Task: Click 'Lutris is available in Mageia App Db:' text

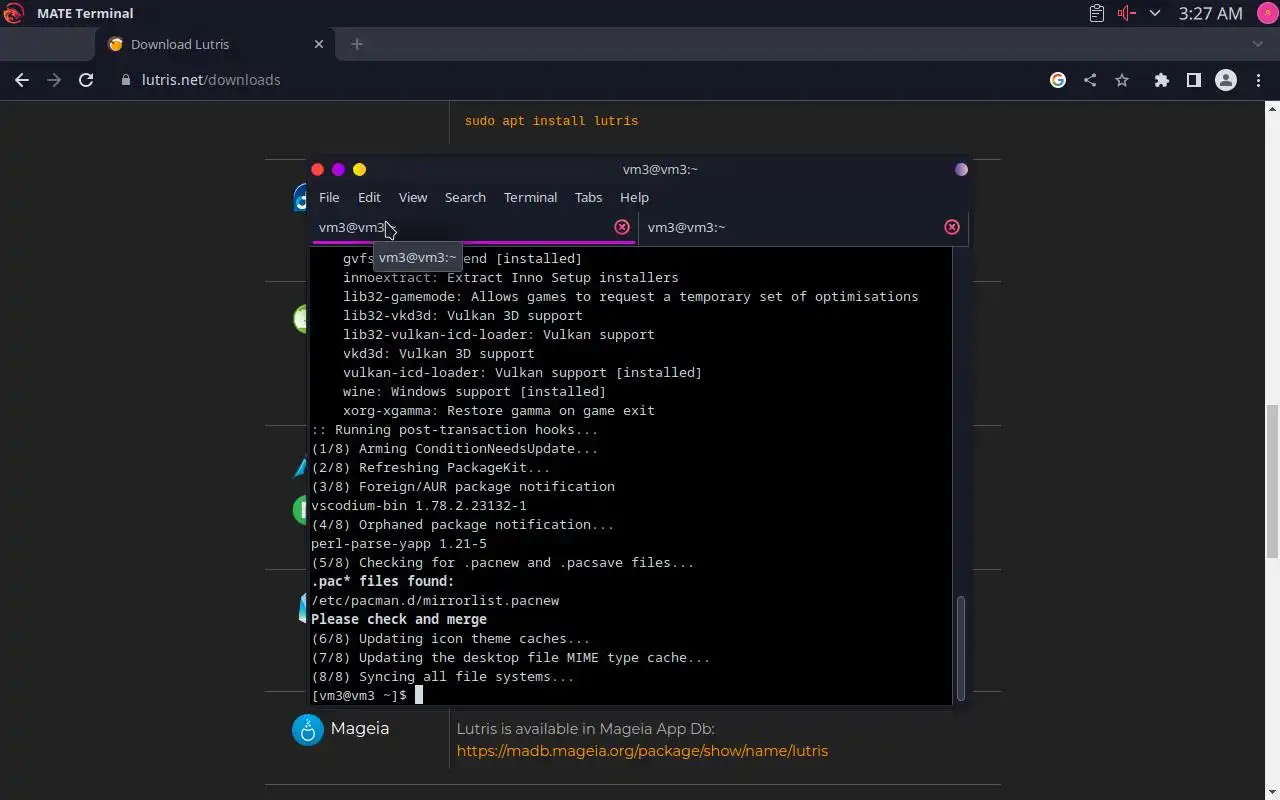Action: pyautogui.click(x=585, y=728)
